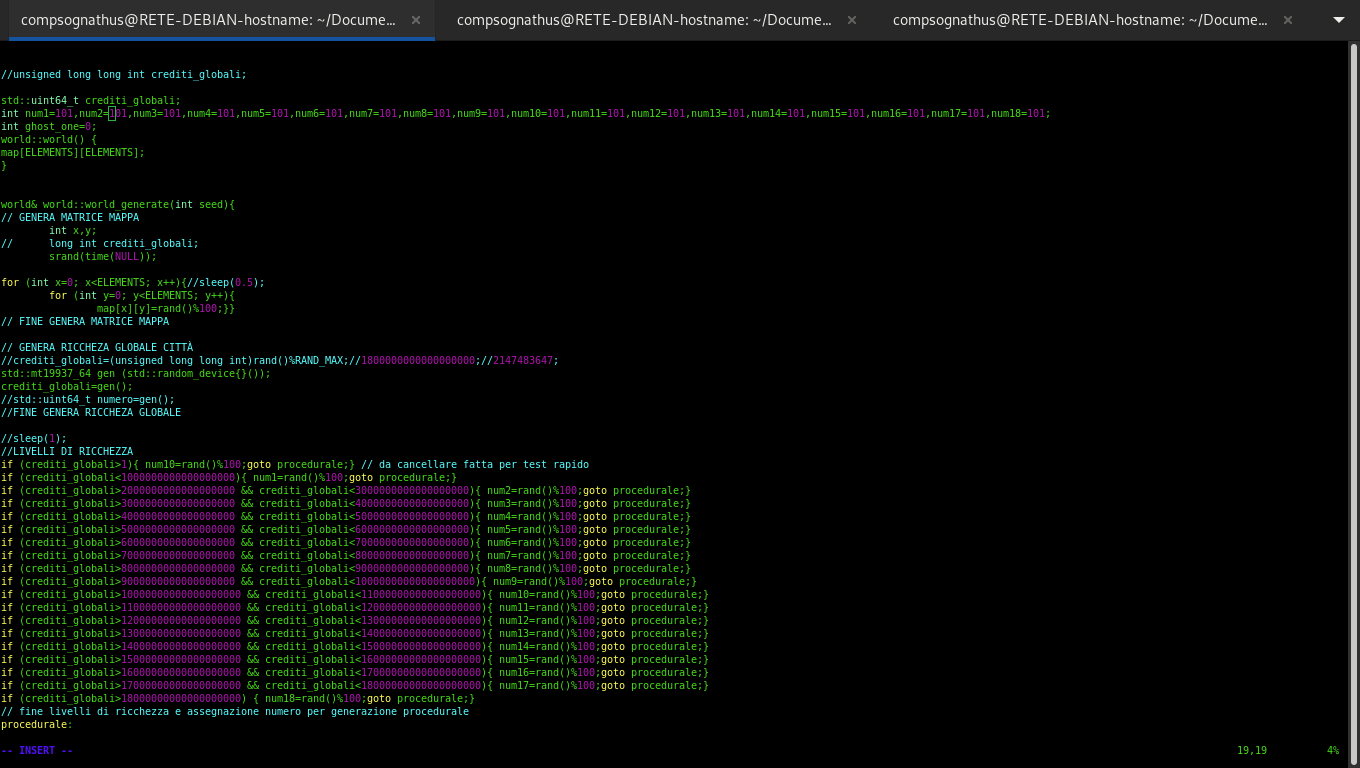Click the if-line assigning 'num5=rand()%100'
1360x768 pixels.
click(346, 529)
